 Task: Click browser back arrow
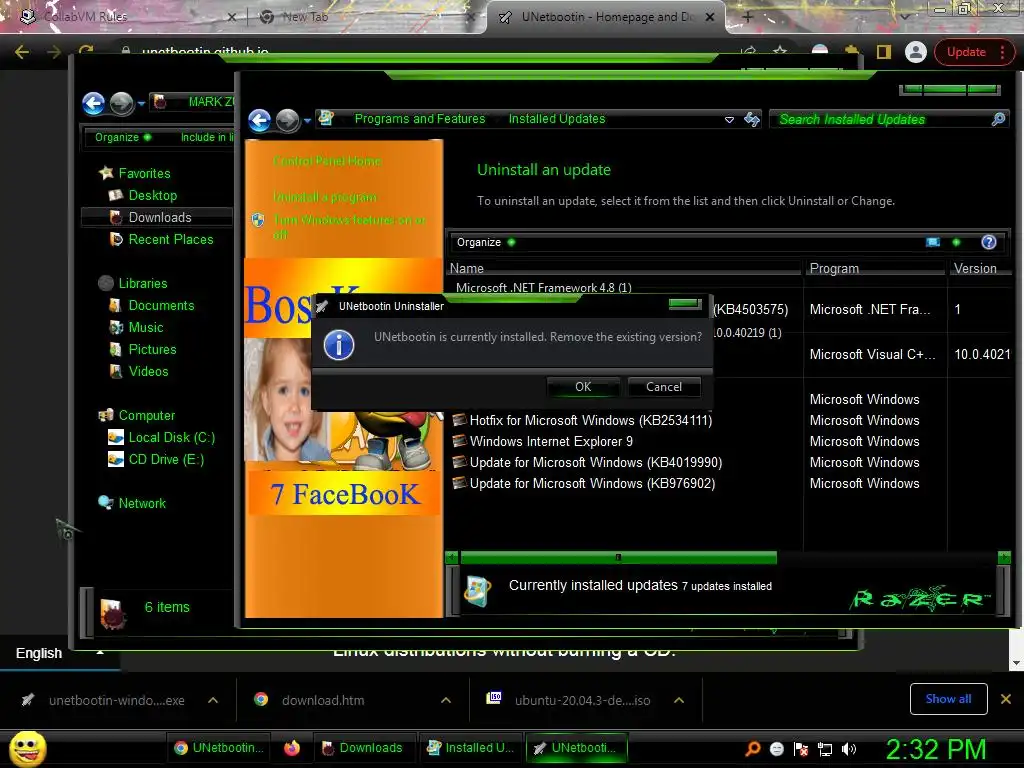pyautogui.click(x=22, y=52)
